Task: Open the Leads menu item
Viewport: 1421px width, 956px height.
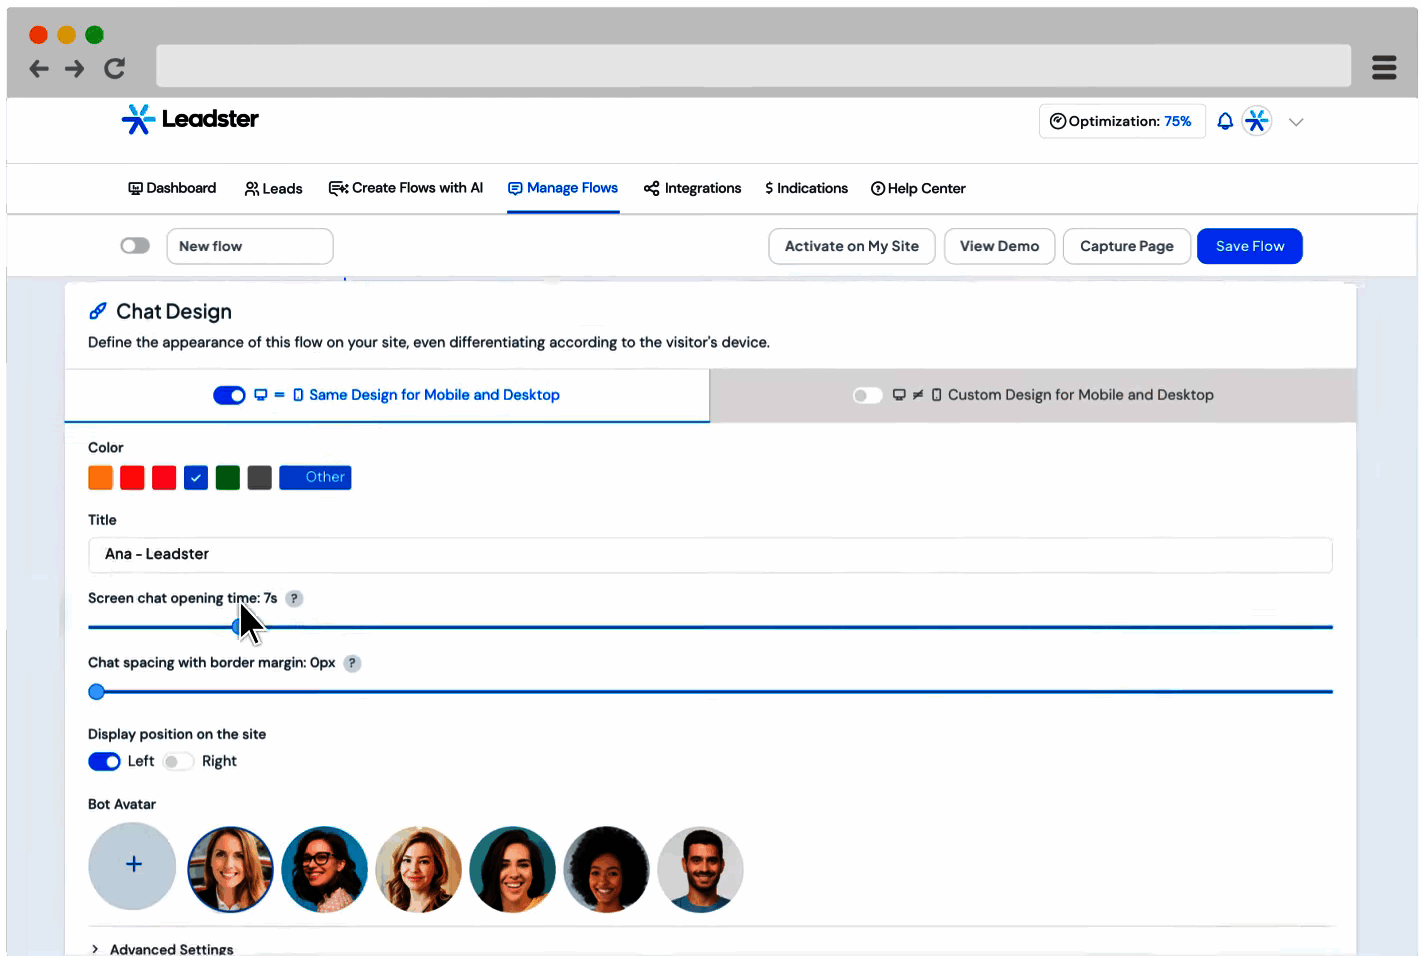Action: pos(273,188)
